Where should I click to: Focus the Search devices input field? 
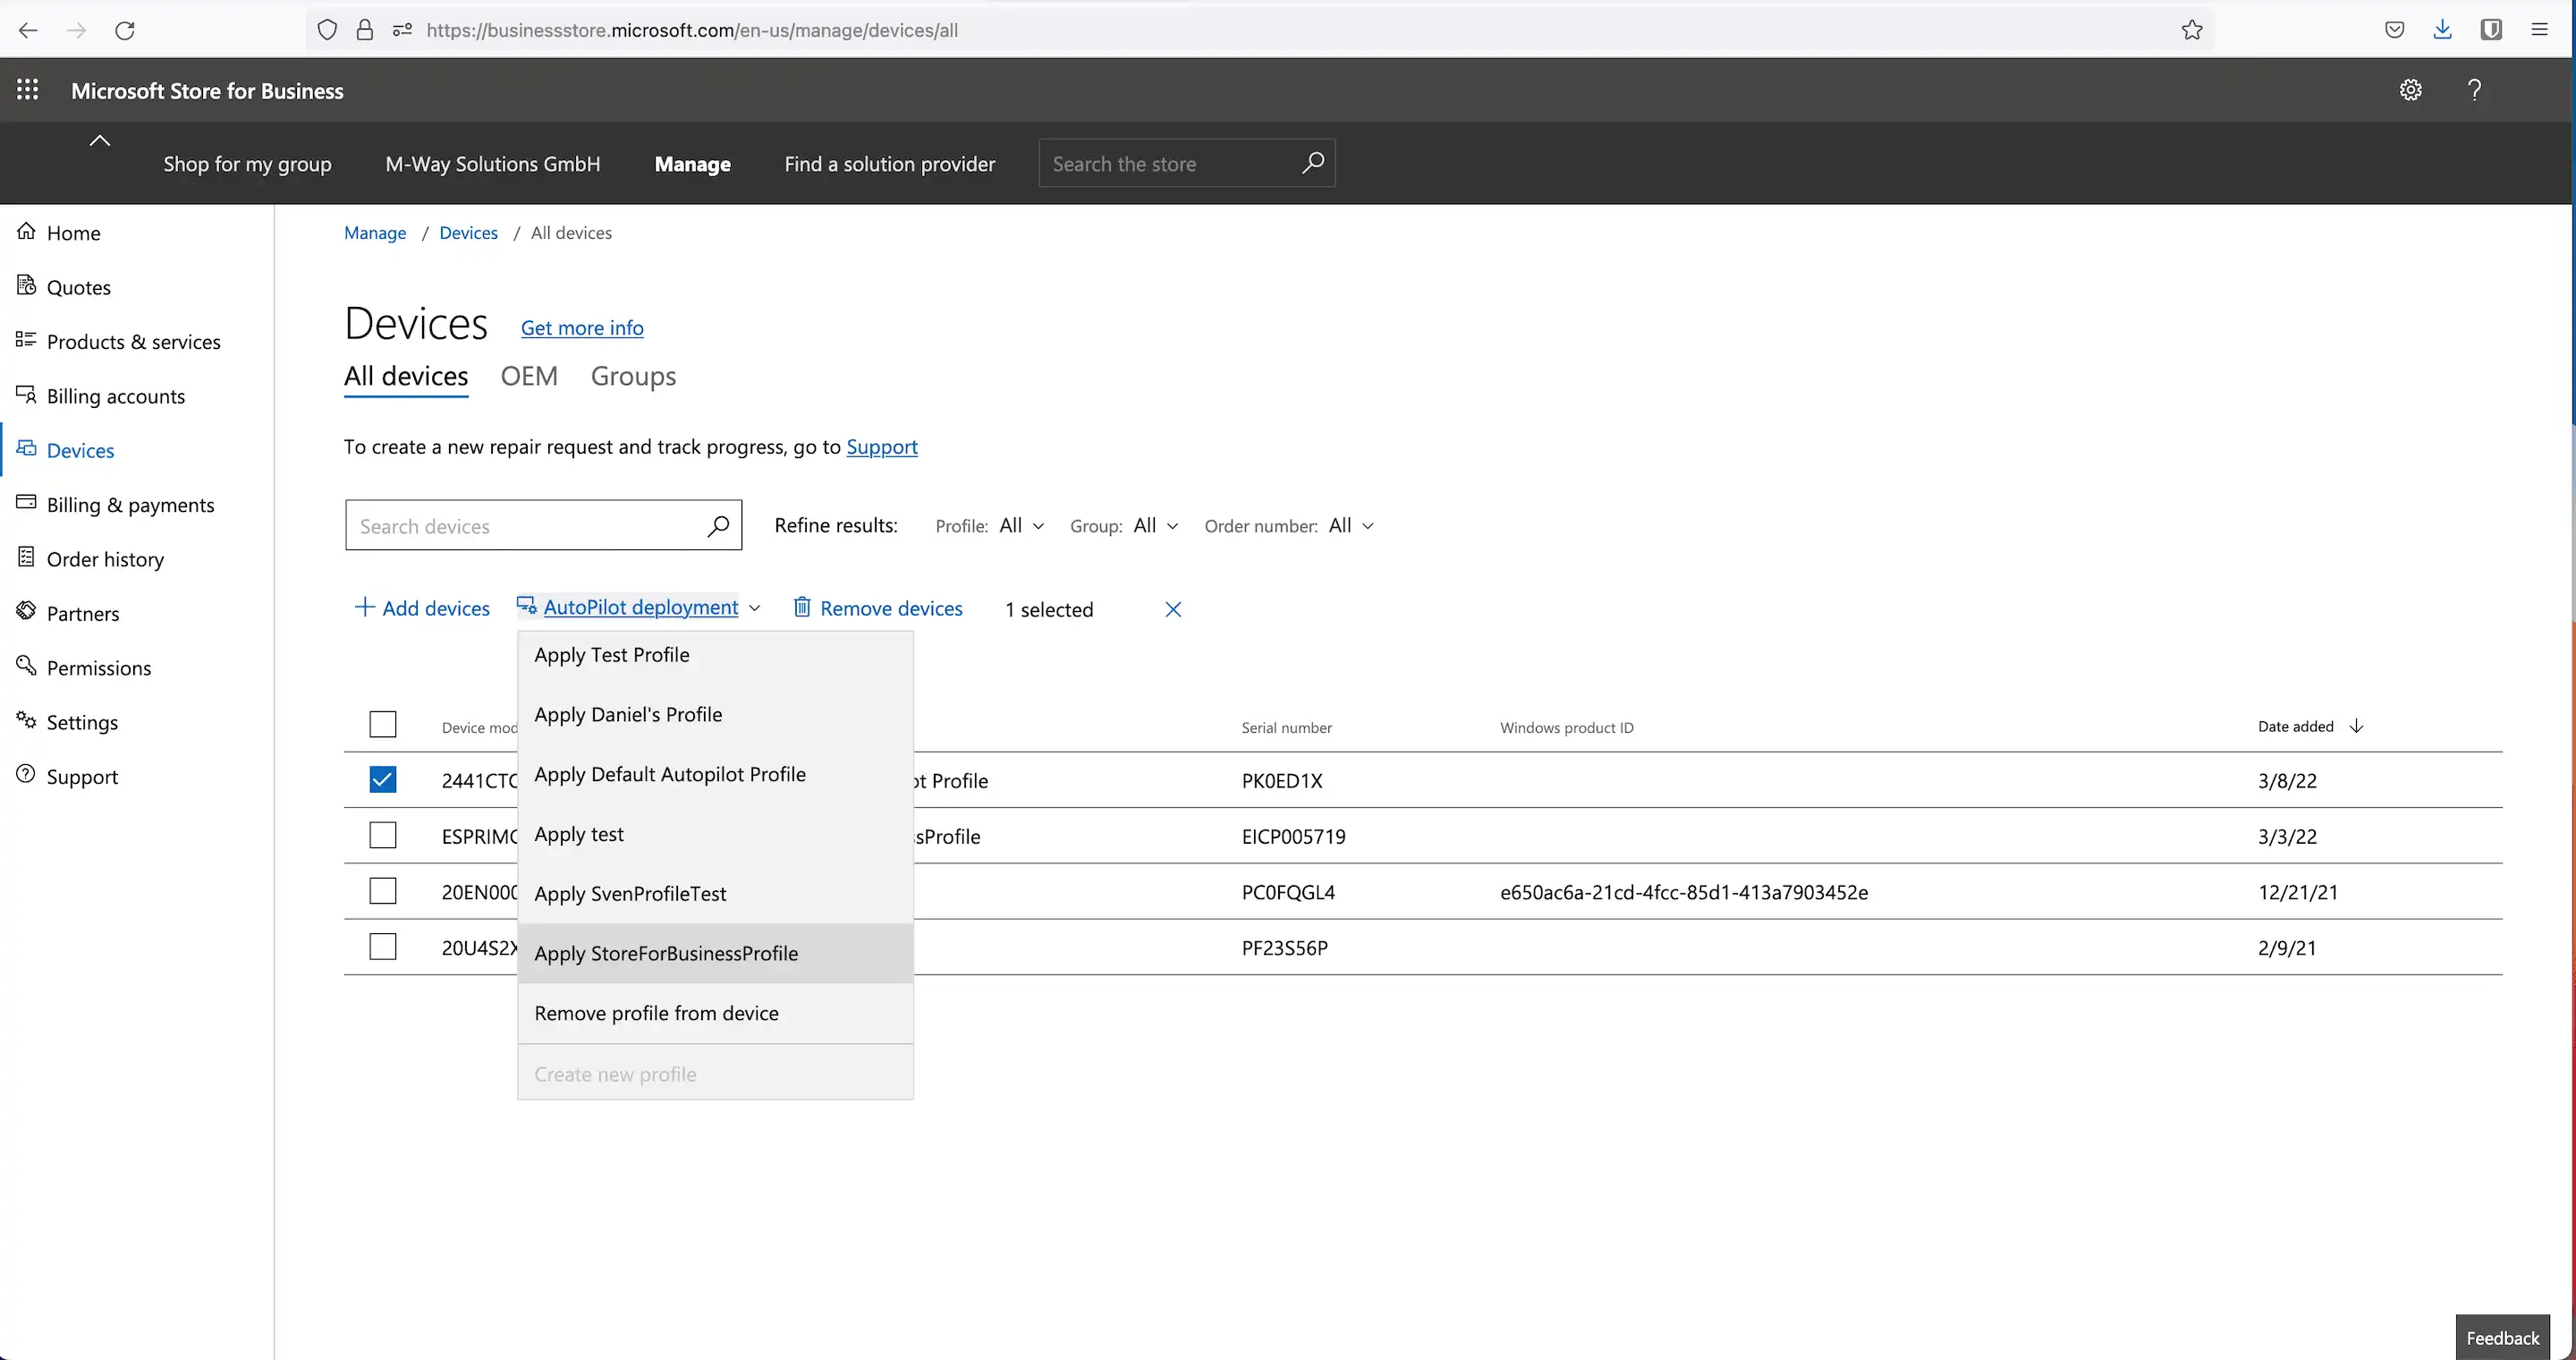(x=543, y=525)
